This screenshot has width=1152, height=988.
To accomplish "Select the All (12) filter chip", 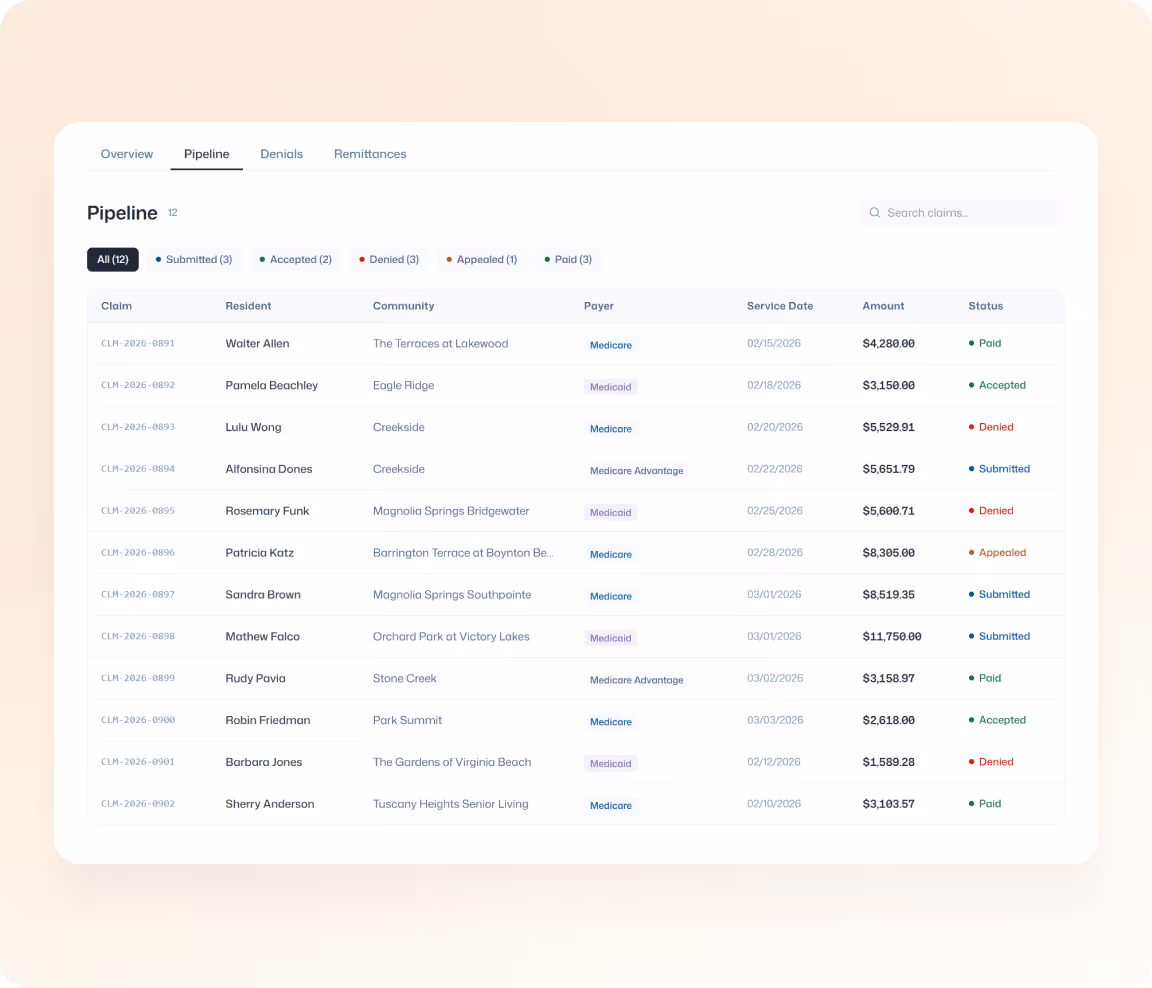I will (112, 259).
